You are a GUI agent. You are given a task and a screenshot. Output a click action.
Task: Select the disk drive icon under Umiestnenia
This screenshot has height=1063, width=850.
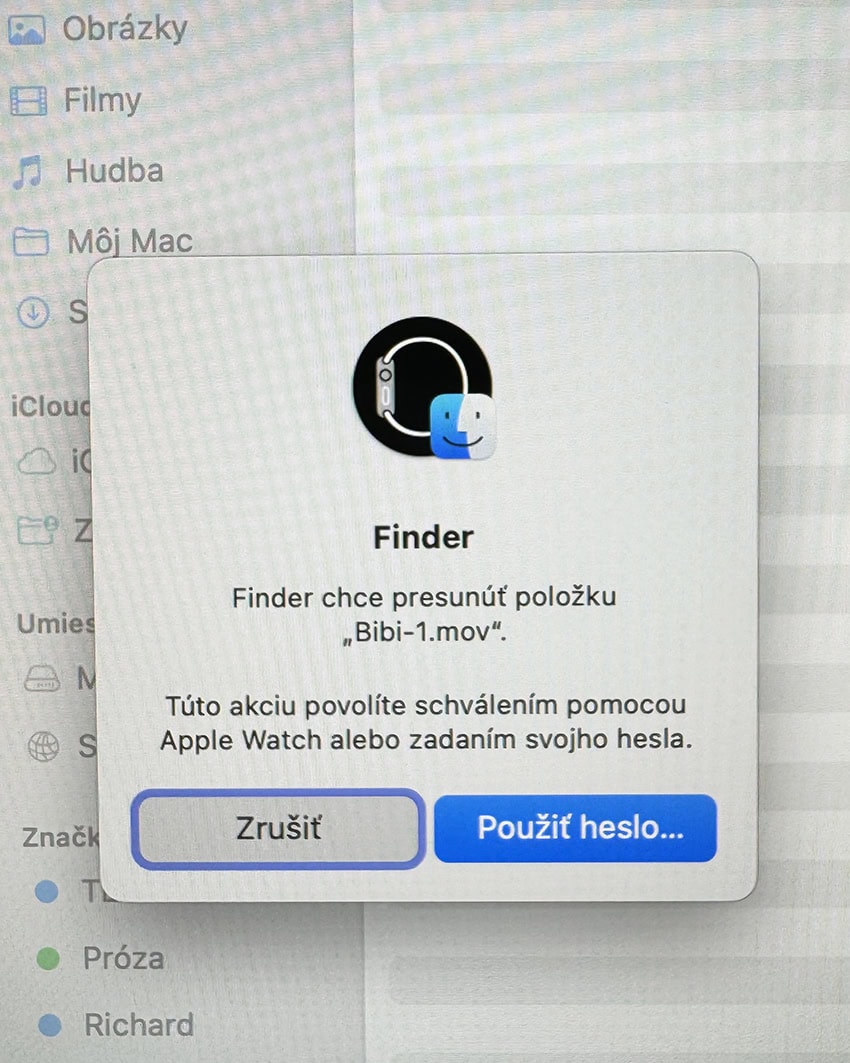click(x=42, y=678)
